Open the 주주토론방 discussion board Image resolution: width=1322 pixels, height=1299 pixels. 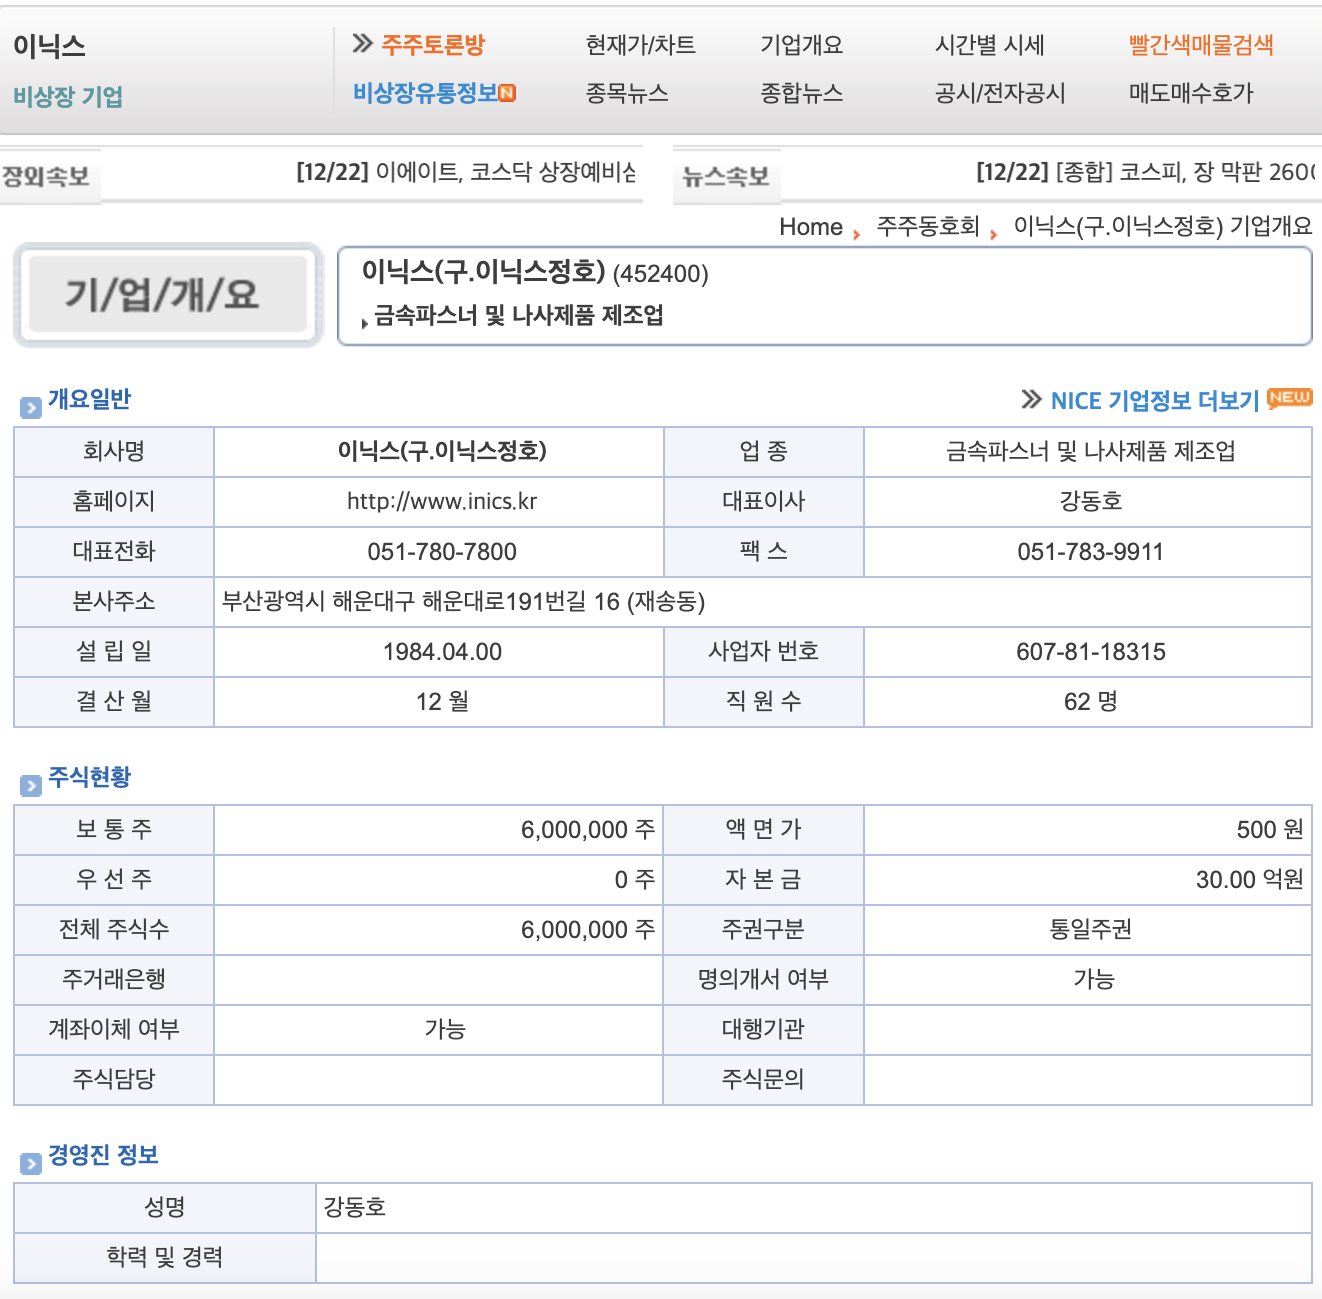coord(432,43)
